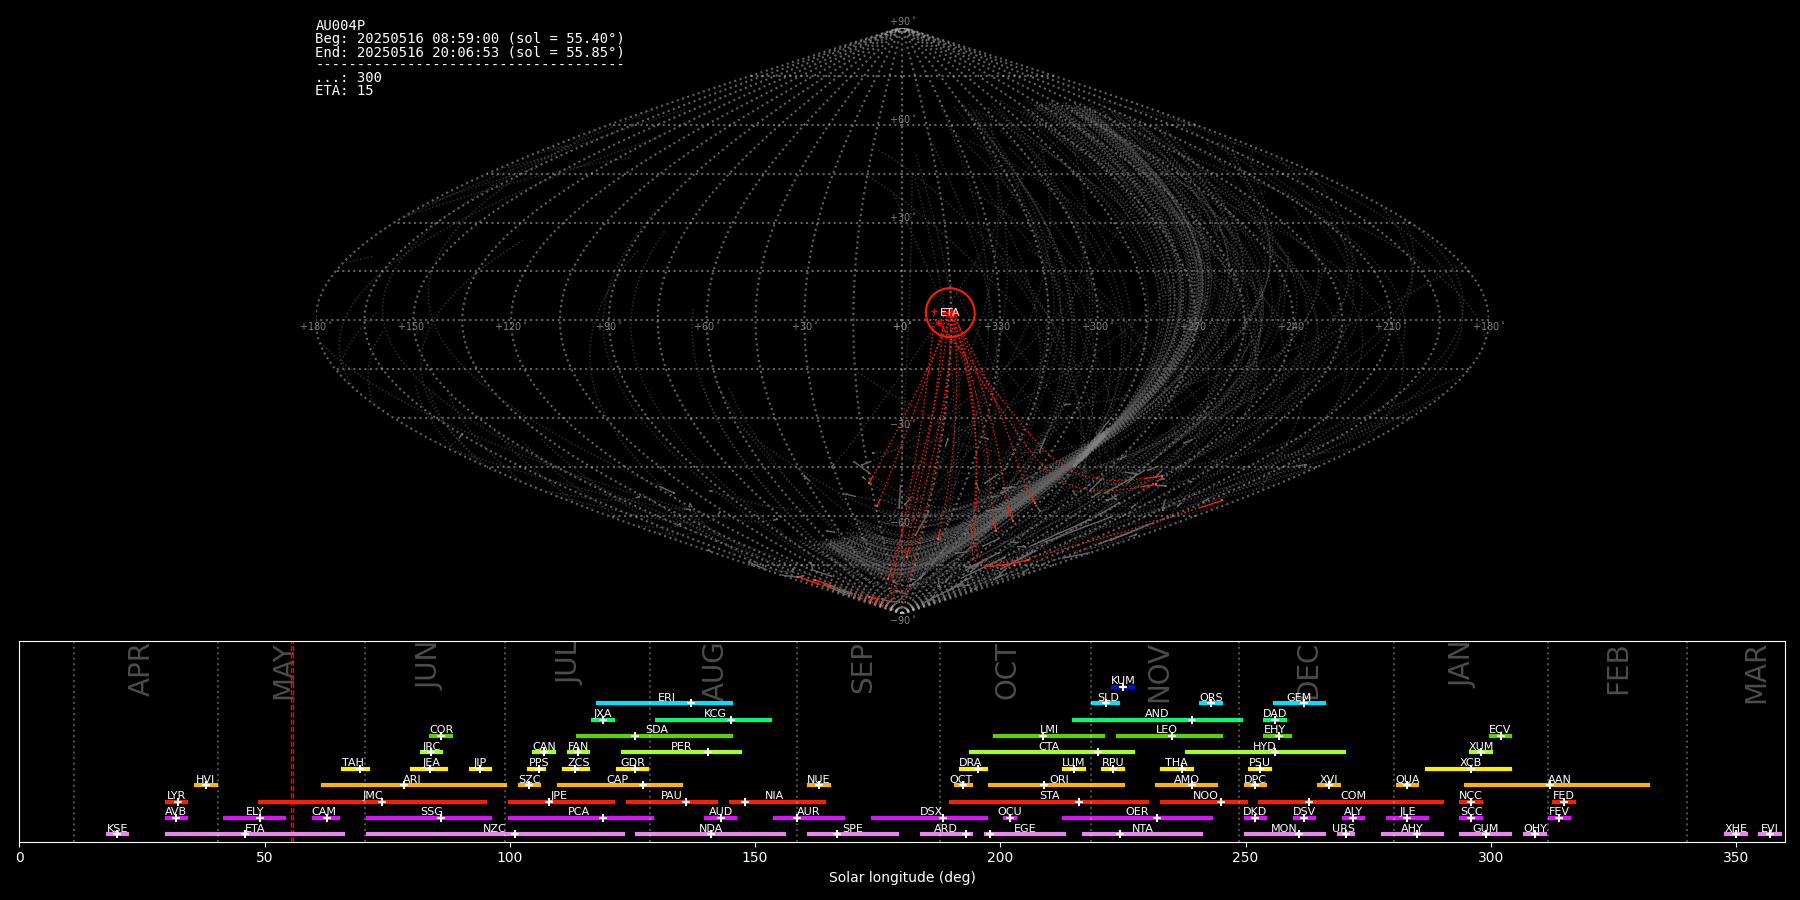The image size is (1800, 900).
Task: Click the +120 longitude label on sky map
Action: point(508,327)
